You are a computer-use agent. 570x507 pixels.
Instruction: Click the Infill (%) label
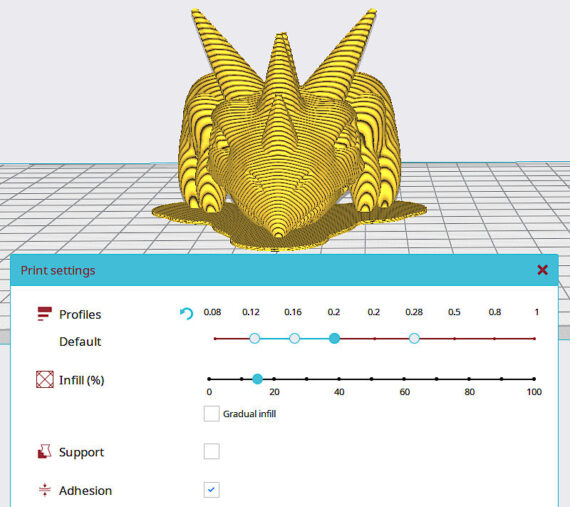pyautogui.click(x=81, y=380)
